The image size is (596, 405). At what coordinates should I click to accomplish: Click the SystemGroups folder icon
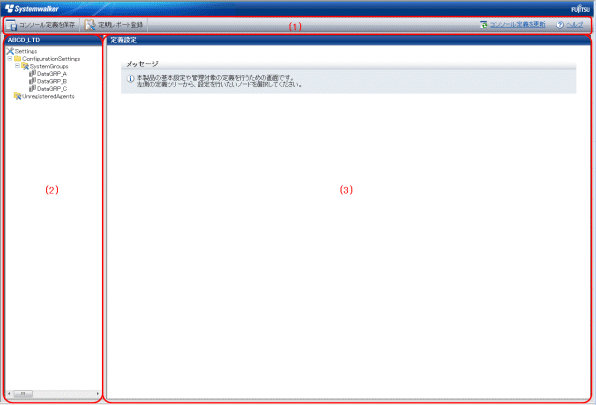tap(25, 66)
